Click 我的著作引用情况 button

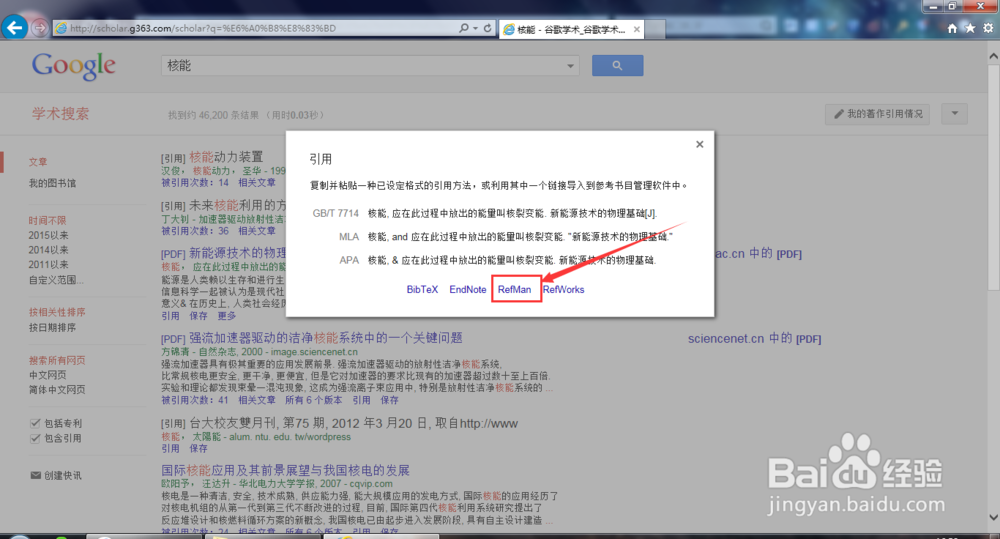click(878, 114)
